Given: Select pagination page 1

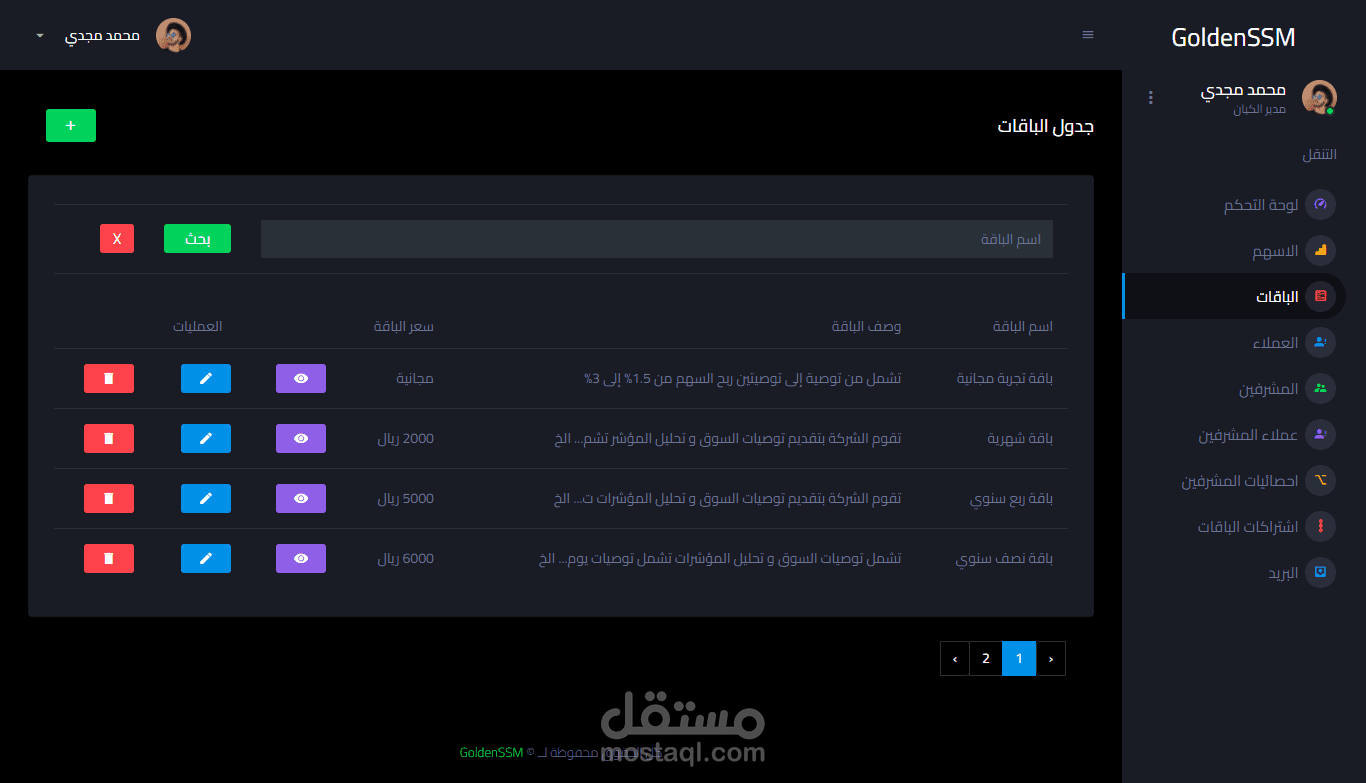Looking at the screenshot, I should coord(1019,658).
